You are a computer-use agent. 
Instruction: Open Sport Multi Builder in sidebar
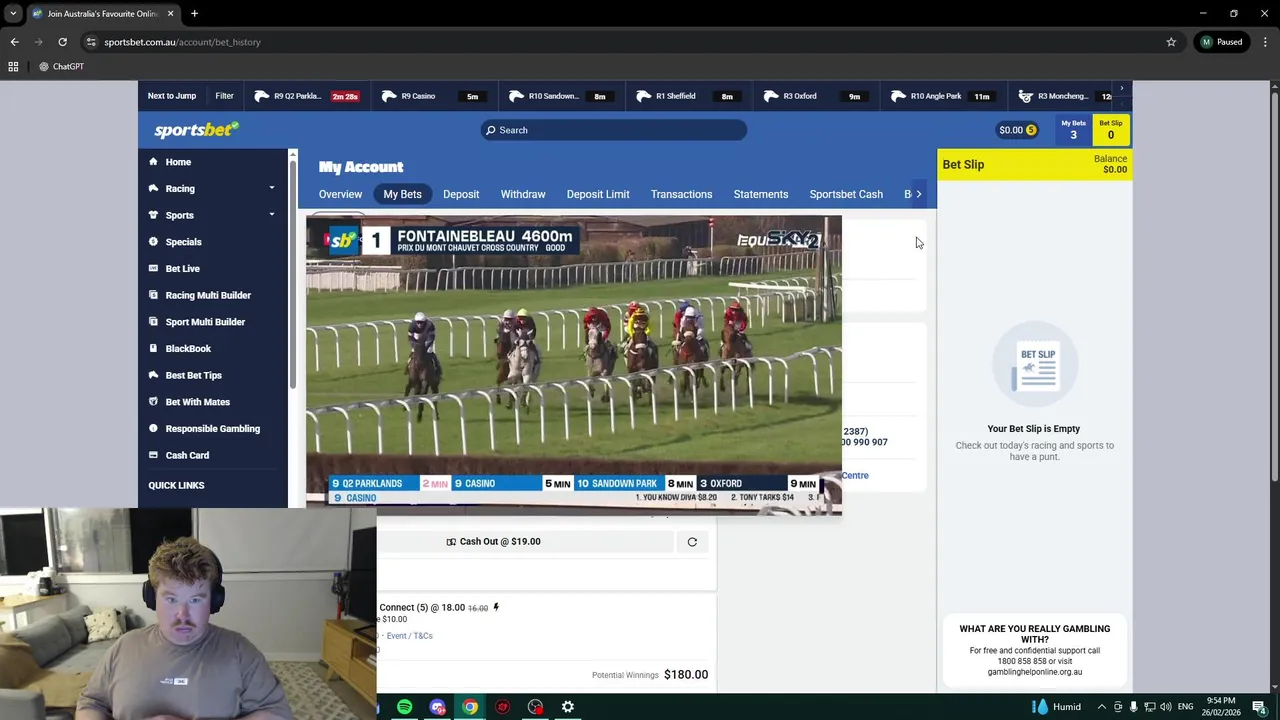click(x=205, y=322)
